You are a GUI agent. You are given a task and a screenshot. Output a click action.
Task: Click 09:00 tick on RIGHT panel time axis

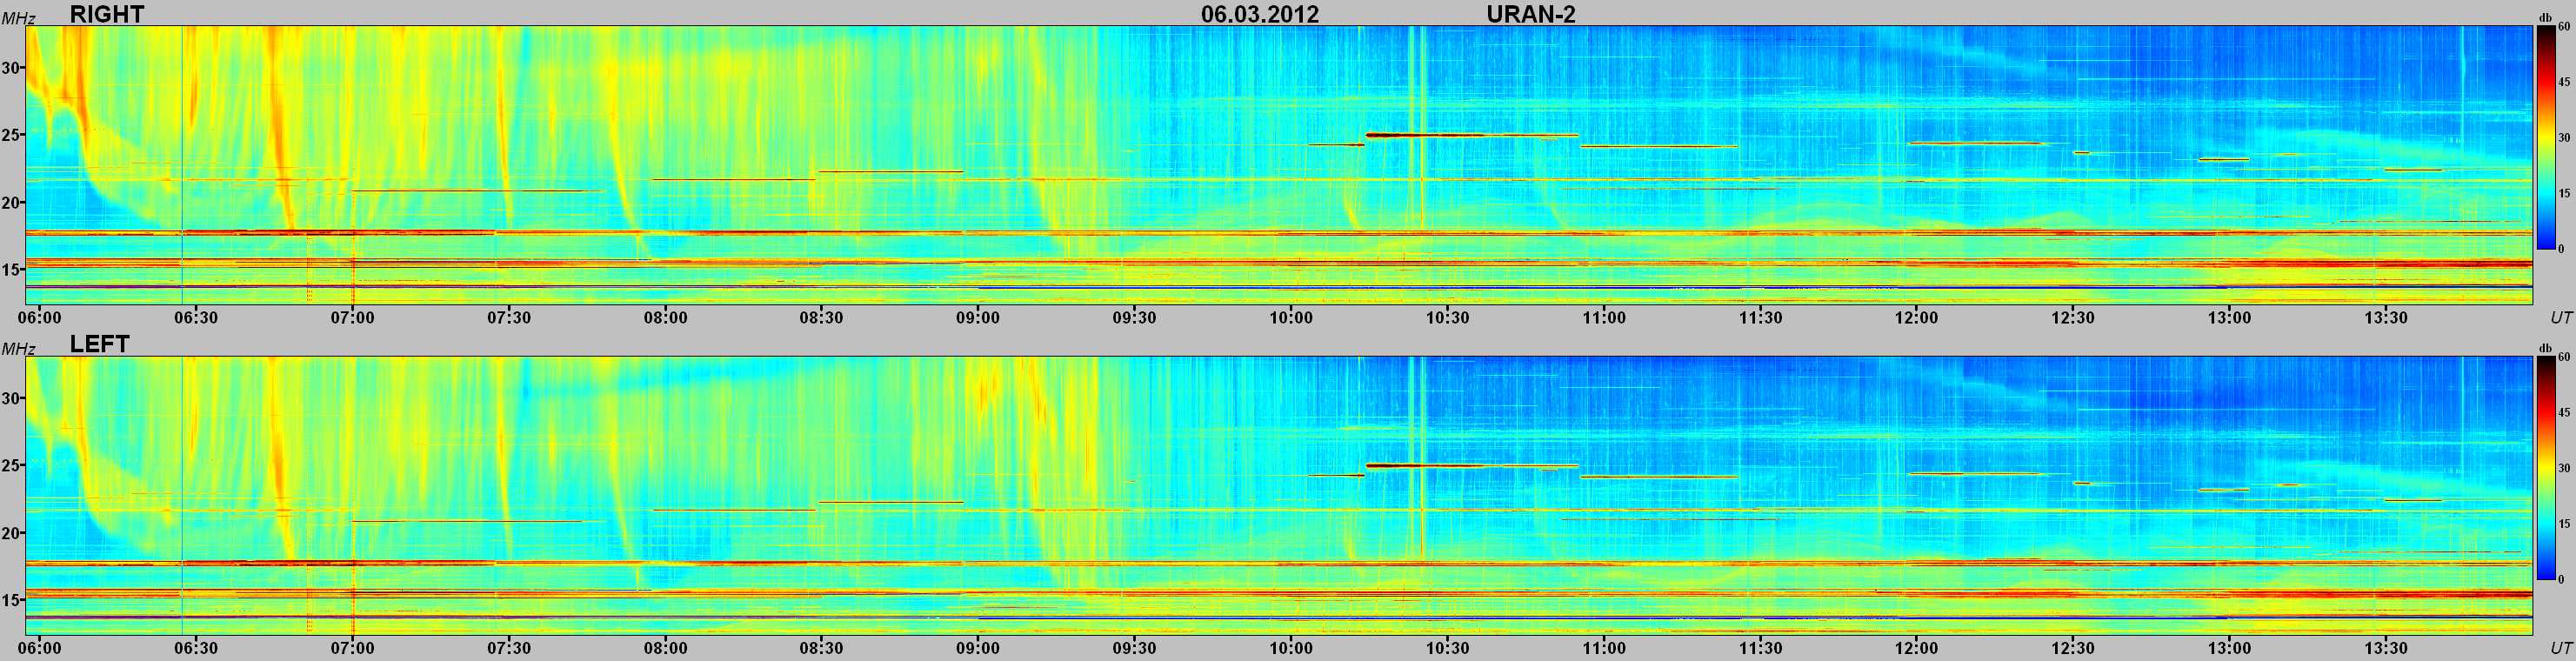click(978, 317)
